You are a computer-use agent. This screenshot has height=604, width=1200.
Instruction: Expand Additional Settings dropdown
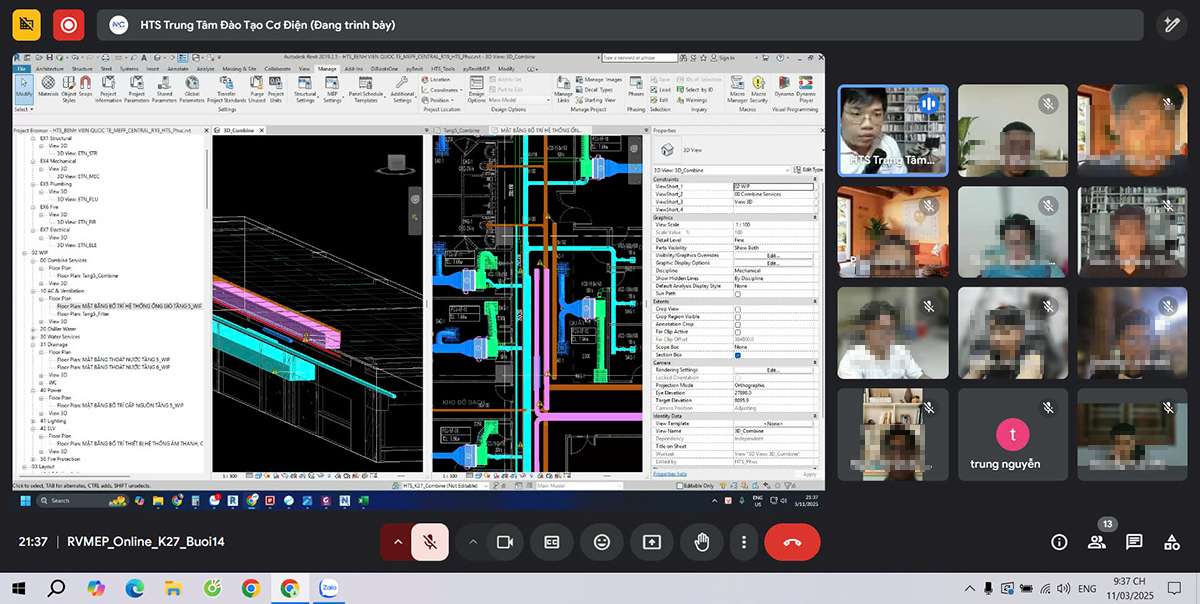click(402, 89)
